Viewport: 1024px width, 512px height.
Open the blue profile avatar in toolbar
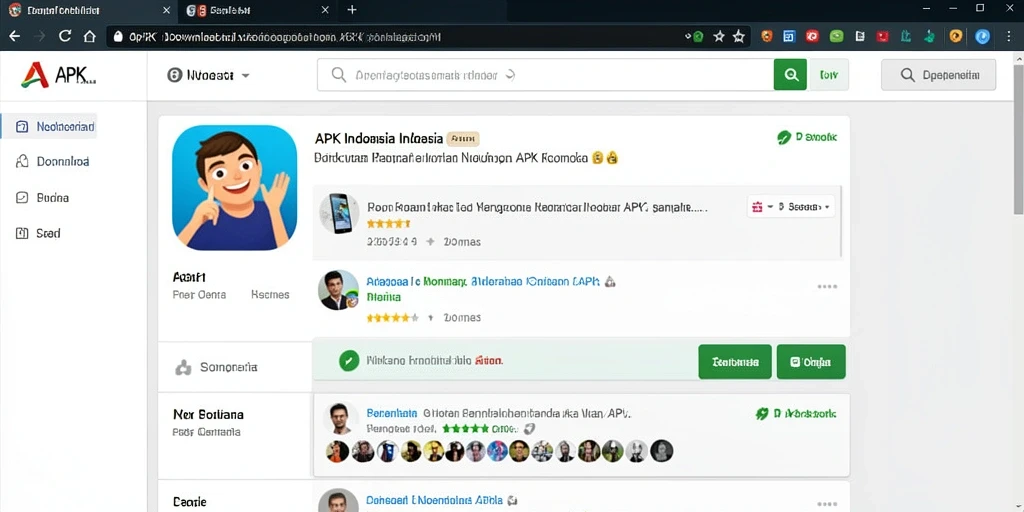pos(982,37)
